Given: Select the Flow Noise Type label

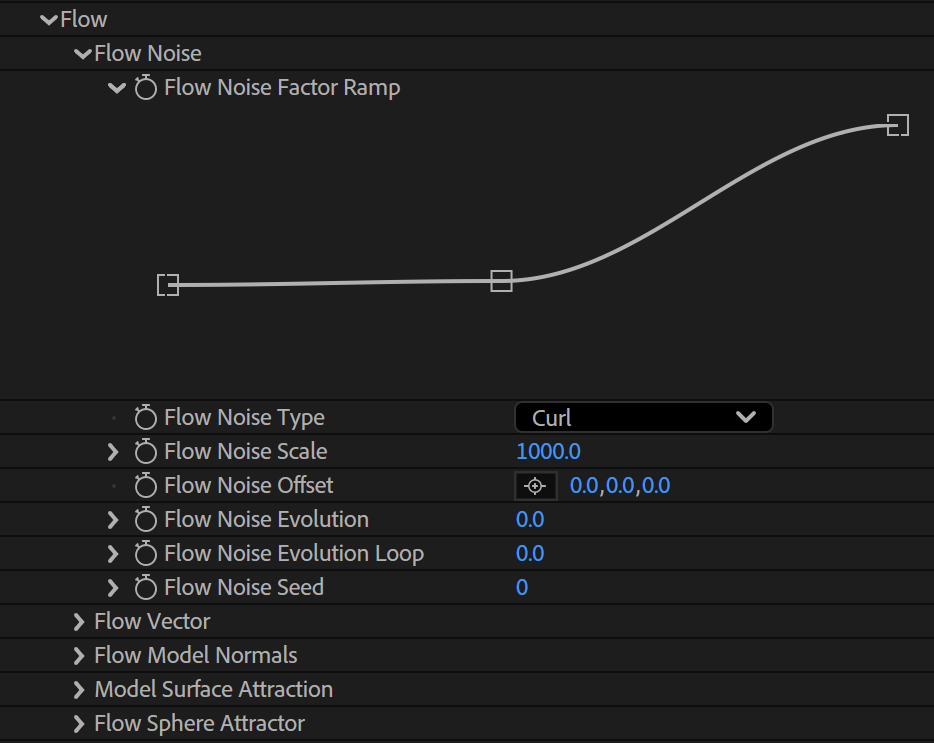Looking at the screenshot, I should 244,418.
